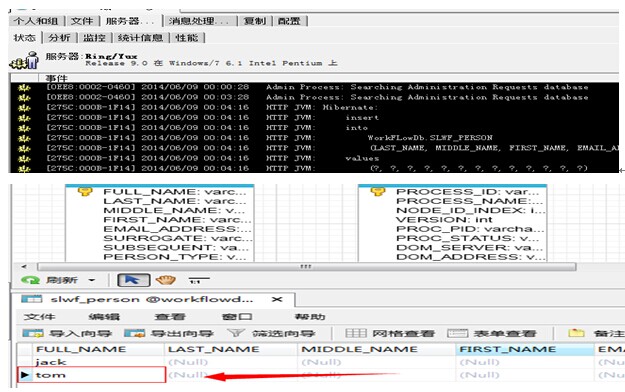This screenshot has width=625, height=392.
Task: Switch to 表单查看 form view
Action: click(492, 333)
